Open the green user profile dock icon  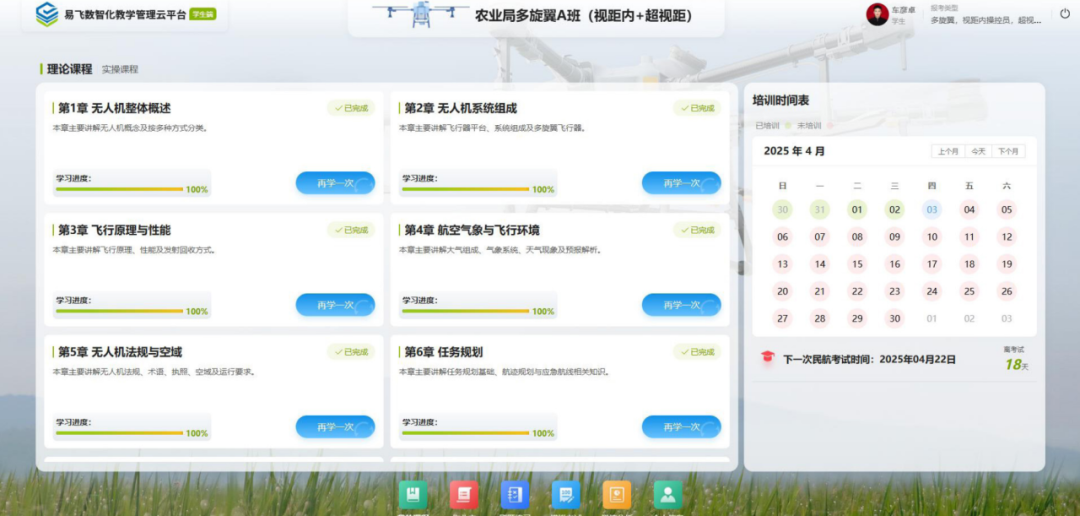[x=668, y=495]
